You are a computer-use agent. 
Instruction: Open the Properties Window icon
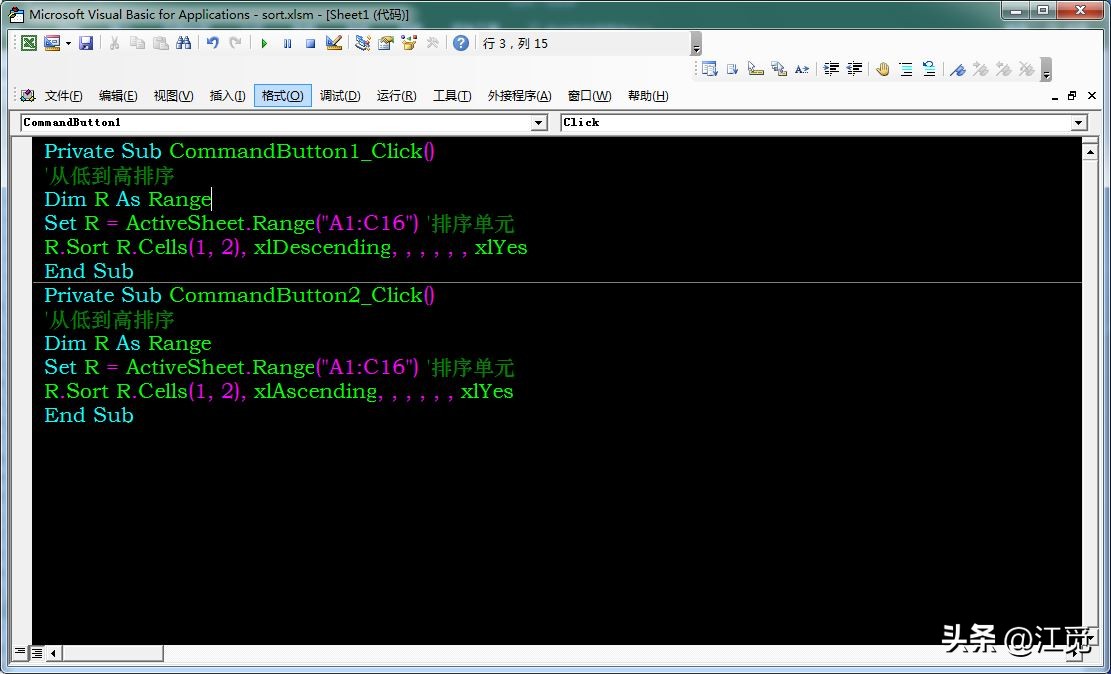pyautogui.click(x=385, y=43)
